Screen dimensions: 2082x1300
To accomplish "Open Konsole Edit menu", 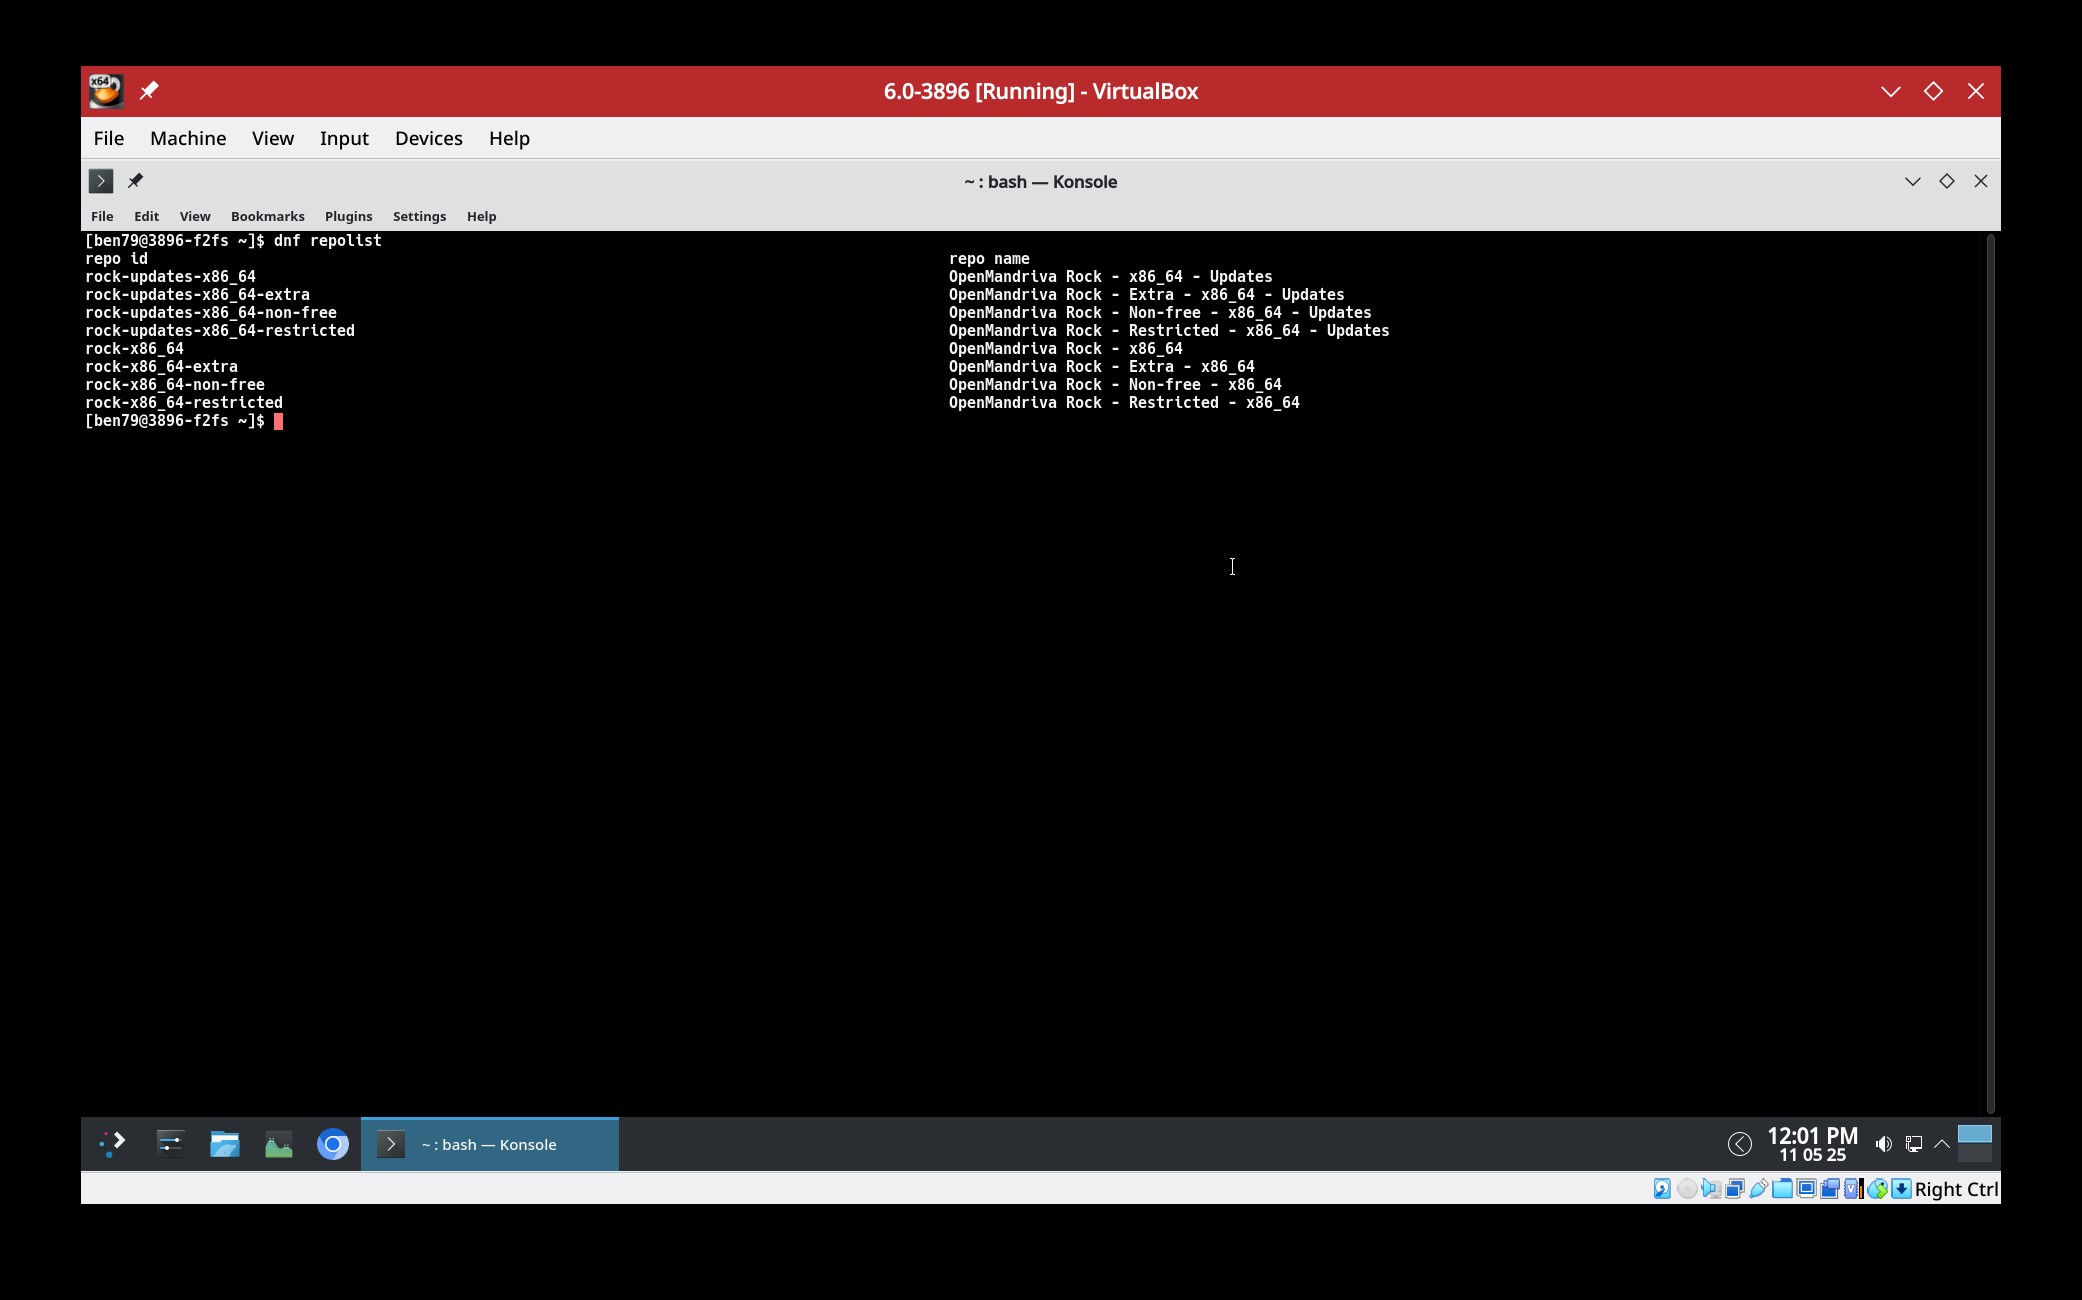I will pyautogui.click(x=147, y=216).
